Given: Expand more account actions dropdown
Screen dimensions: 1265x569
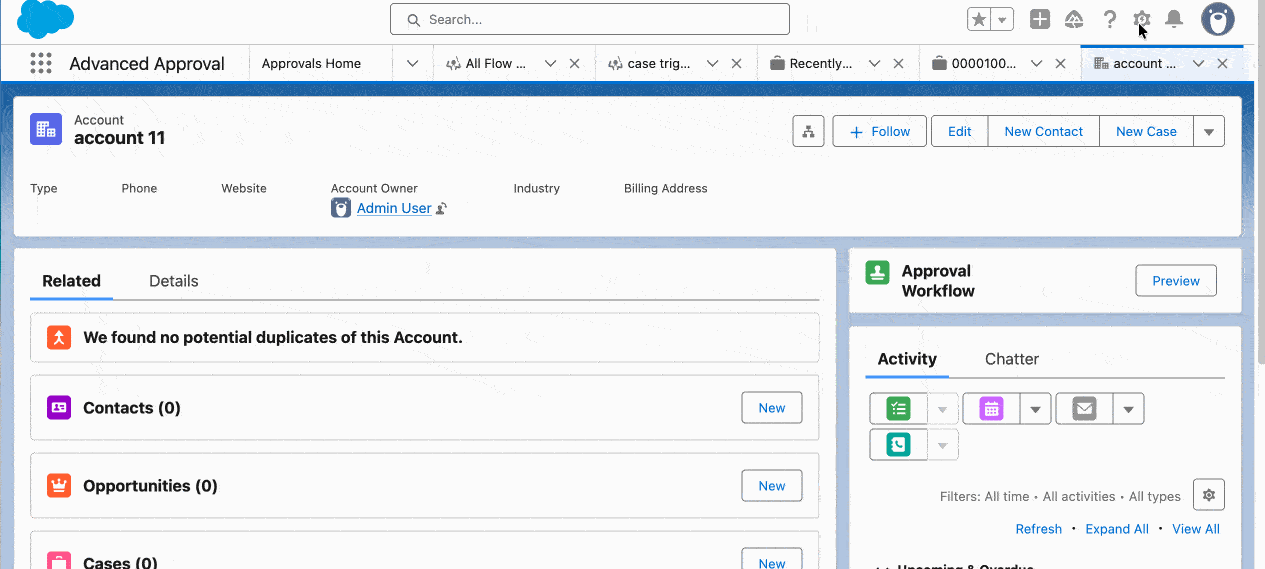Looking at the screenshot, I should [1209, 131].
